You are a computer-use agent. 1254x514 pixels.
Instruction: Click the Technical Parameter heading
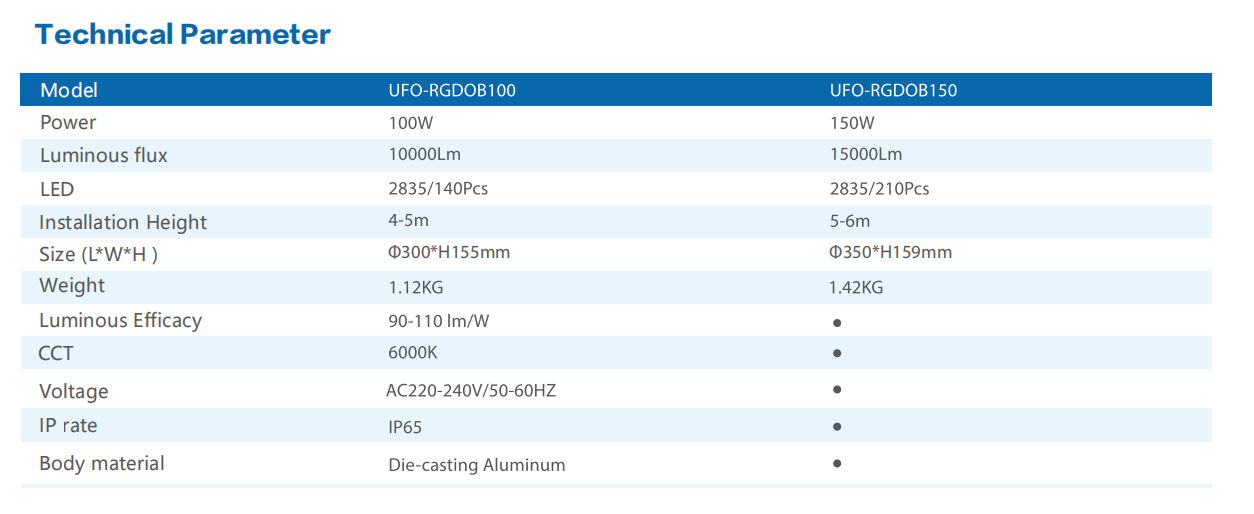(183, 35)
